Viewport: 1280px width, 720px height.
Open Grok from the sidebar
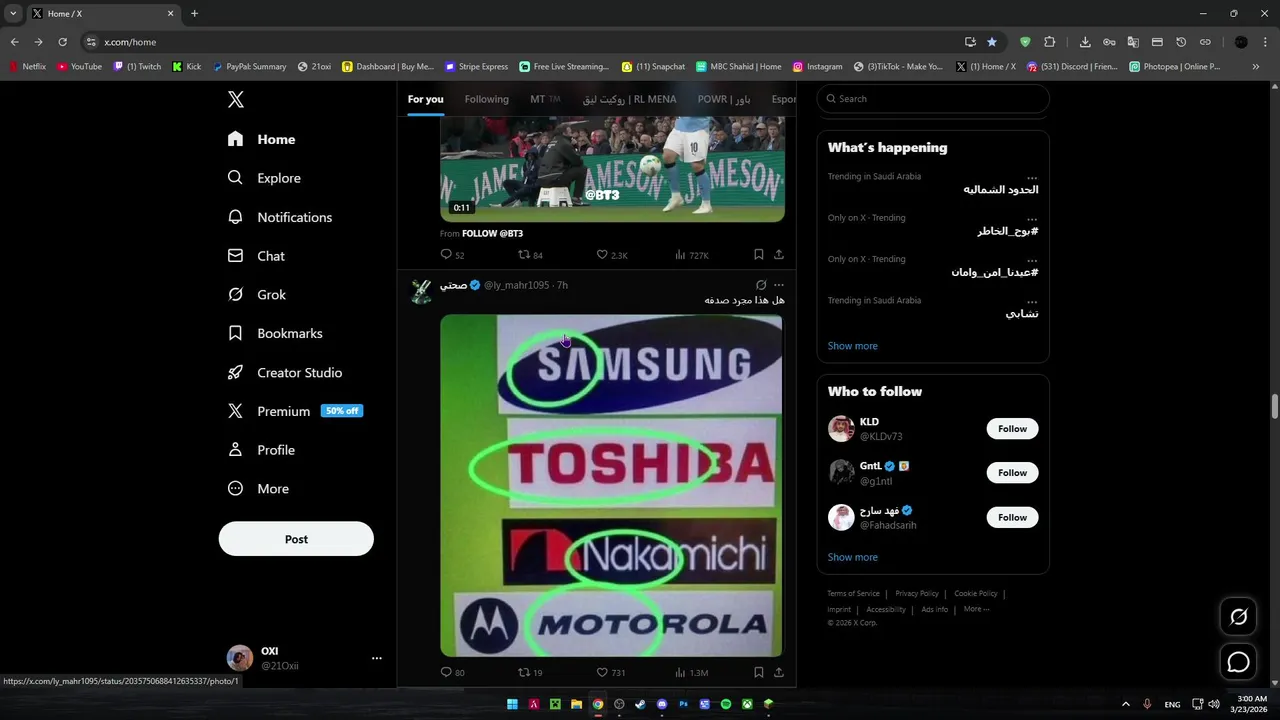click(257, 295)
